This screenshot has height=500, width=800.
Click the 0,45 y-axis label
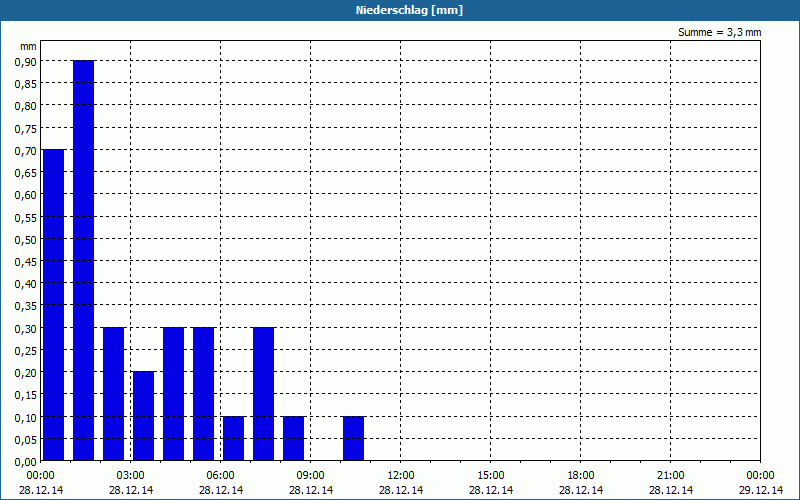pyautogui.click(x=26, y=262)
